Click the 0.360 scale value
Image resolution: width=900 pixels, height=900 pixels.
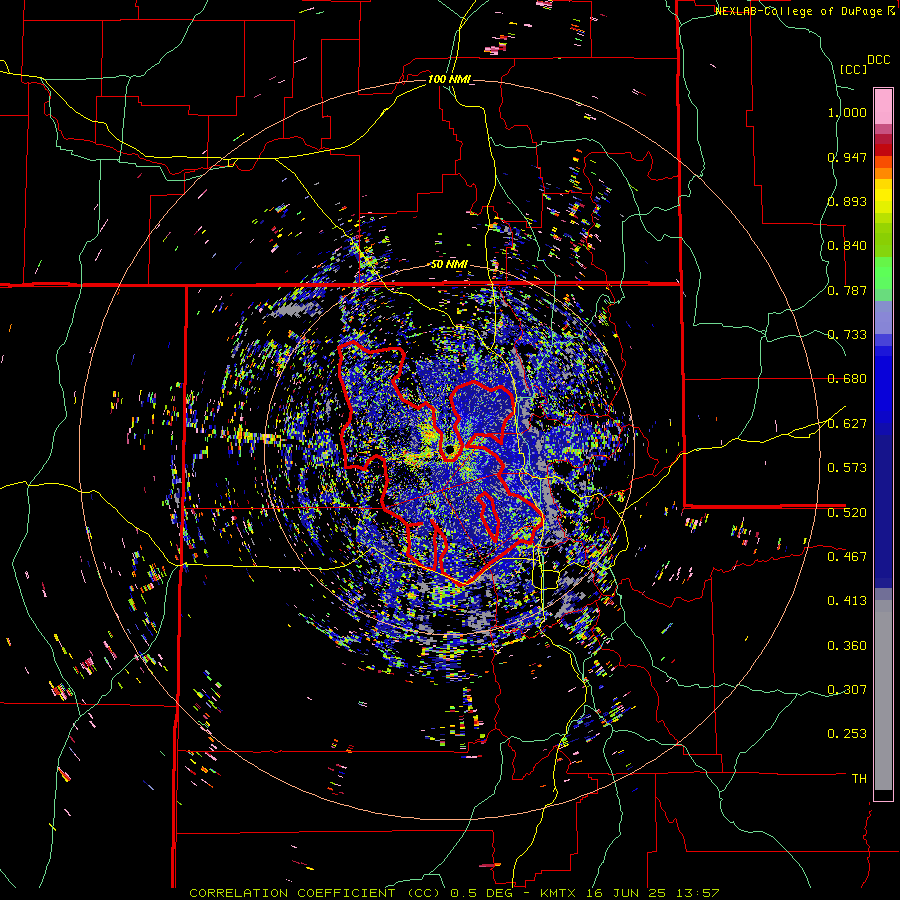click(847, 646)
